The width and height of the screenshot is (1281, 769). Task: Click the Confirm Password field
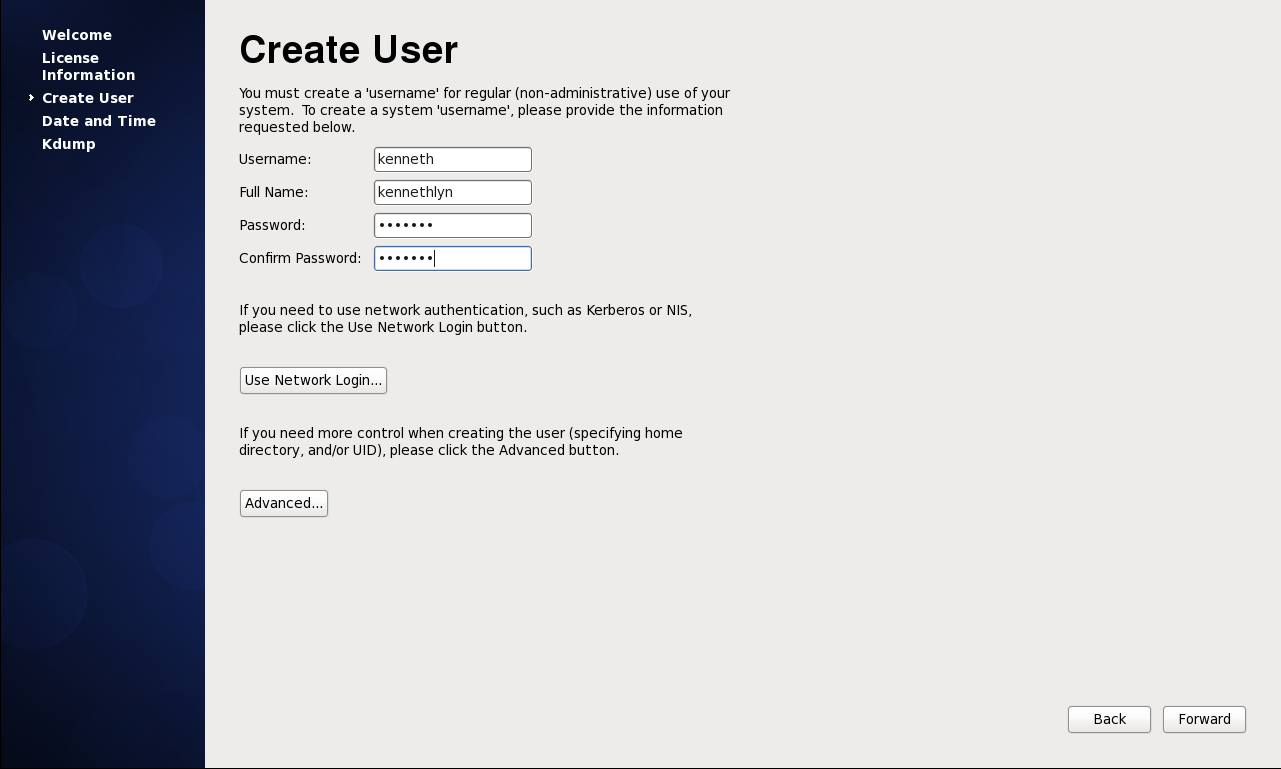[452, 258]
